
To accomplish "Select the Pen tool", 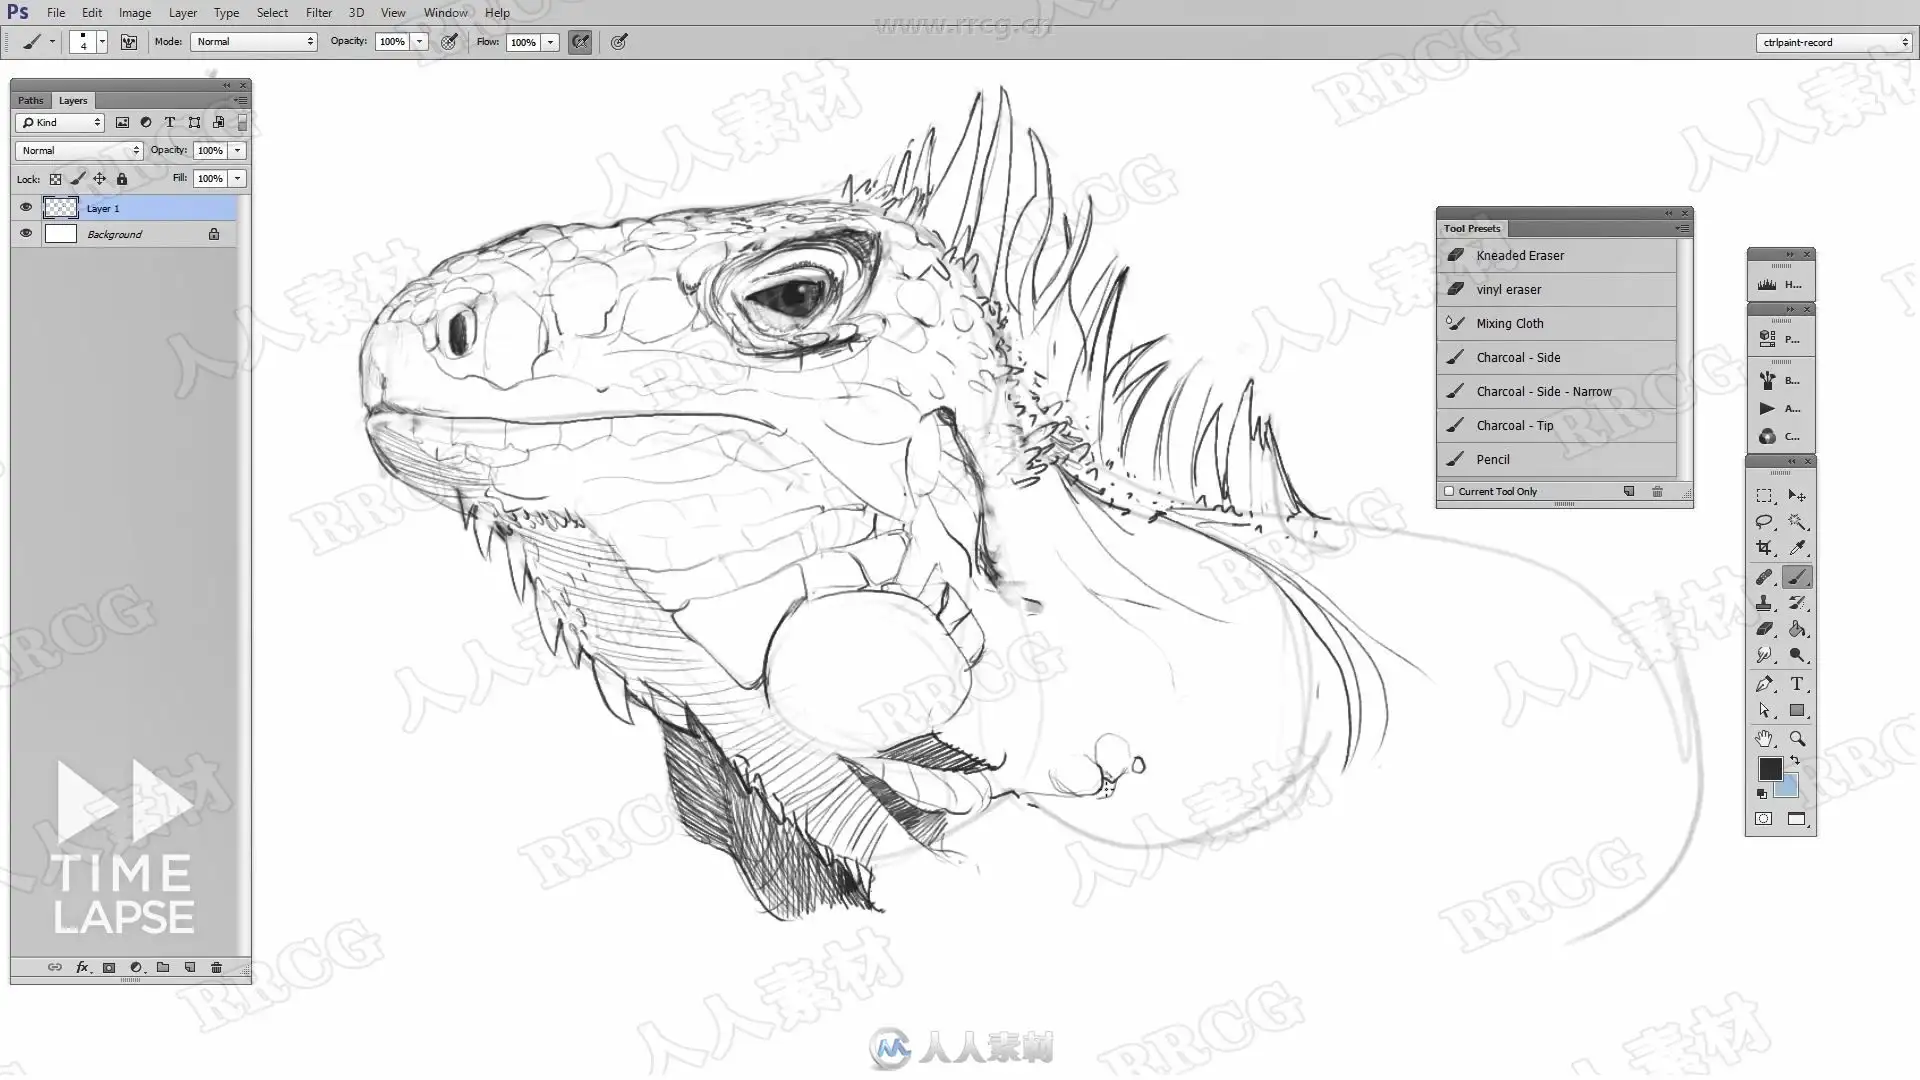I will click(1764, 684).
